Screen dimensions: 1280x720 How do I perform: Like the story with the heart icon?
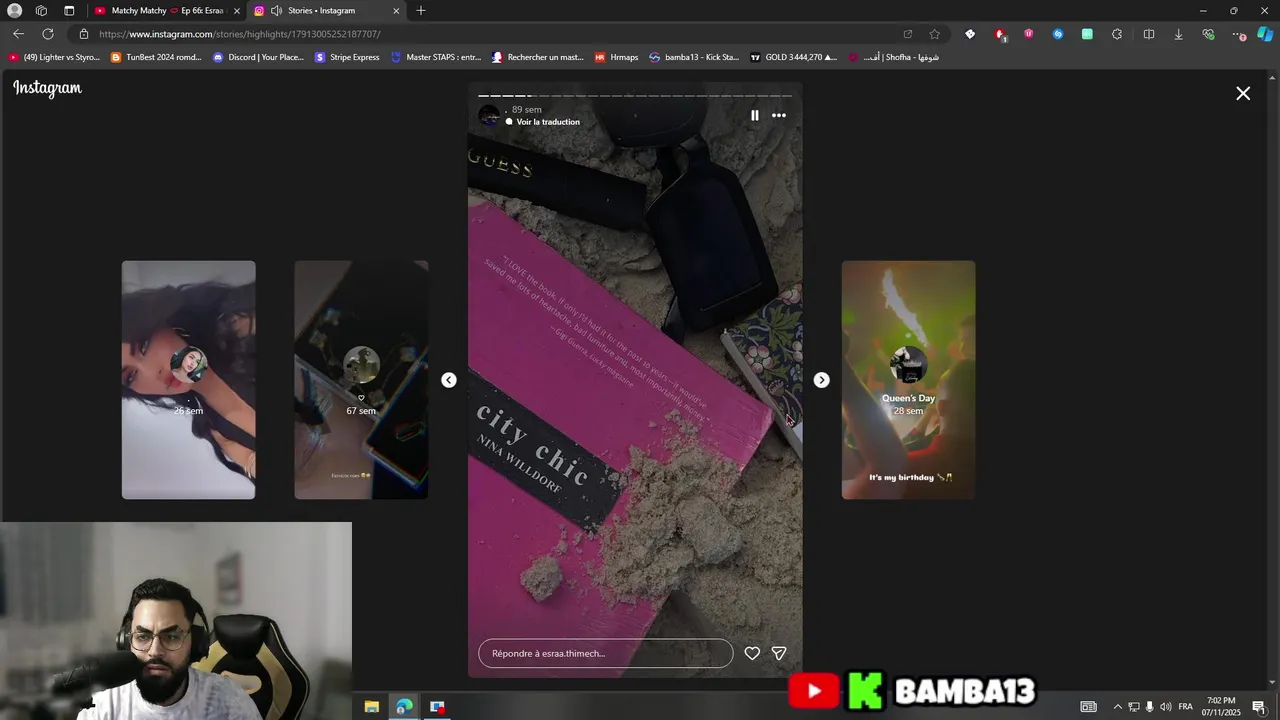click(752, 653)
